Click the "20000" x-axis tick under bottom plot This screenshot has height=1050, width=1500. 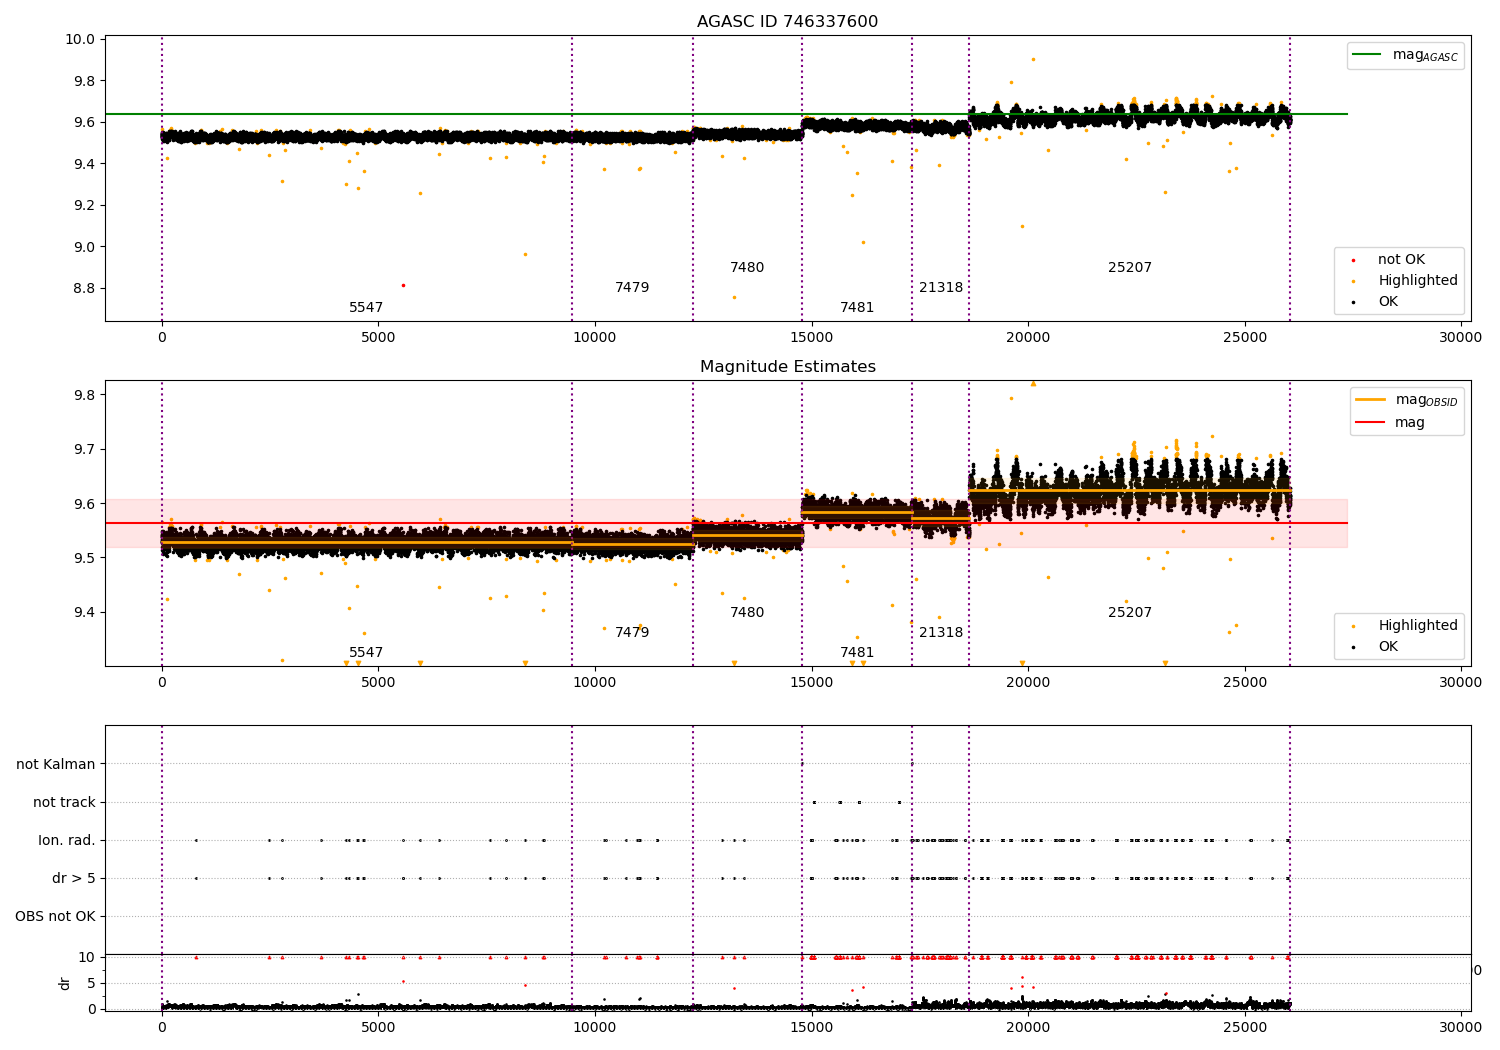tap(1028, 1027)
